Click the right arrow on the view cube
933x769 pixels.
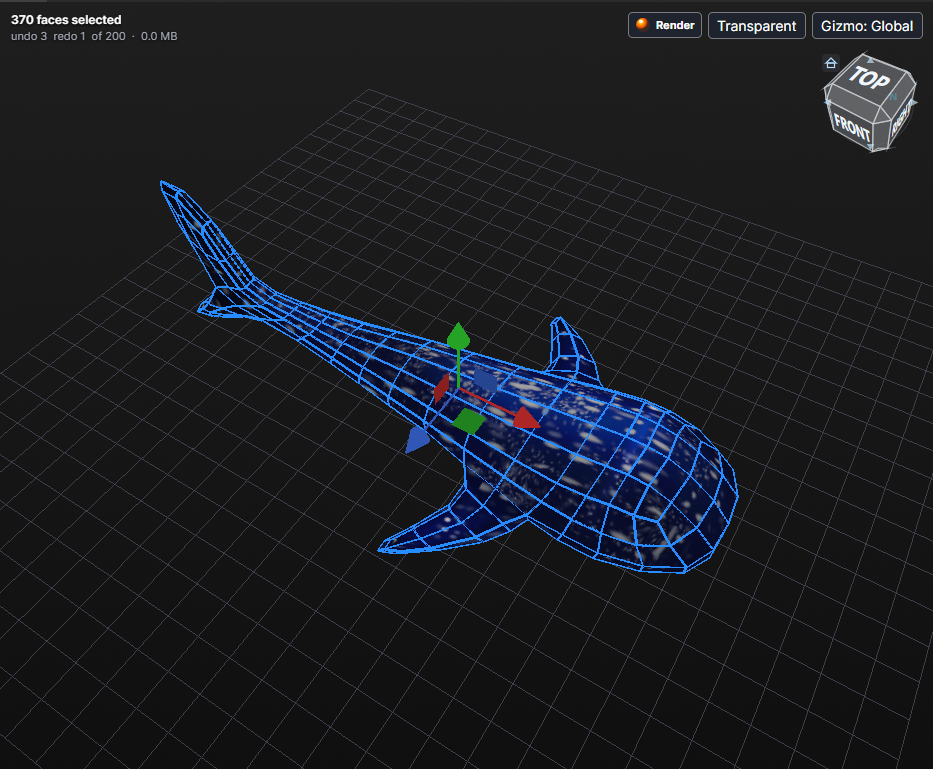coord(914,102)
